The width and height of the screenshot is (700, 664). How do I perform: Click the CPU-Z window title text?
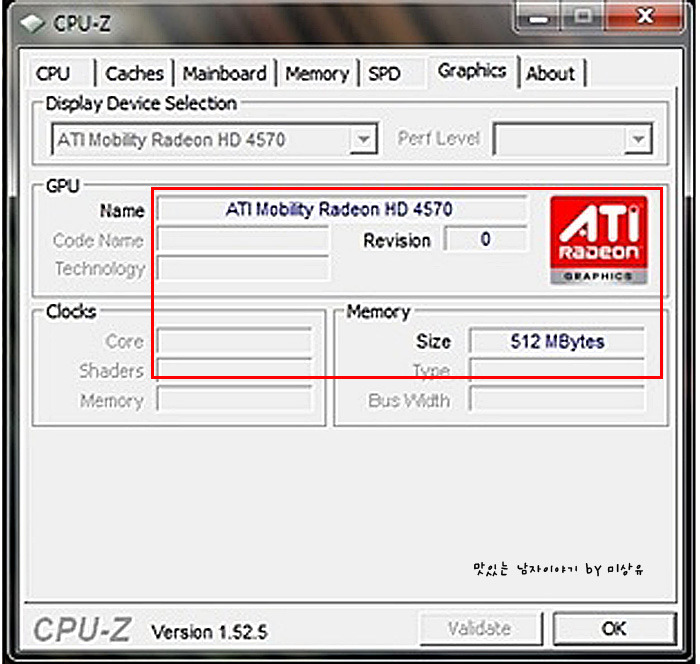click(x=82, y=23)
